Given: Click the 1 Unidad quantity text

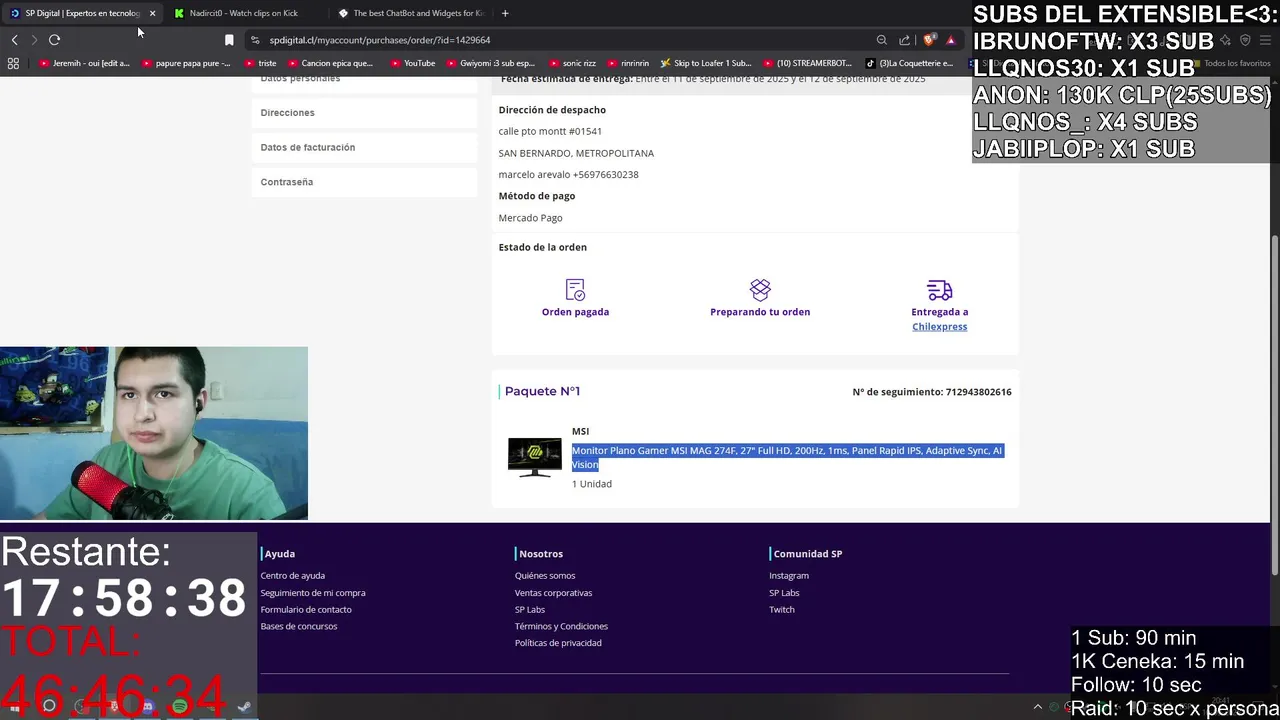Looking at the screenshot, I should 591,484.
